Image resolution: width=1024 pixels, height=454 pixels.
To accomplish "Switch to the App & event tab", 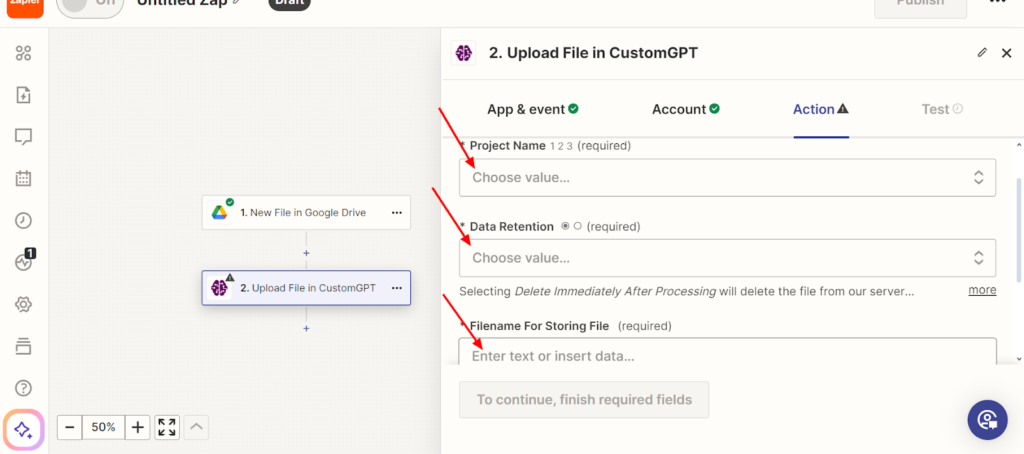I will 532,109.
